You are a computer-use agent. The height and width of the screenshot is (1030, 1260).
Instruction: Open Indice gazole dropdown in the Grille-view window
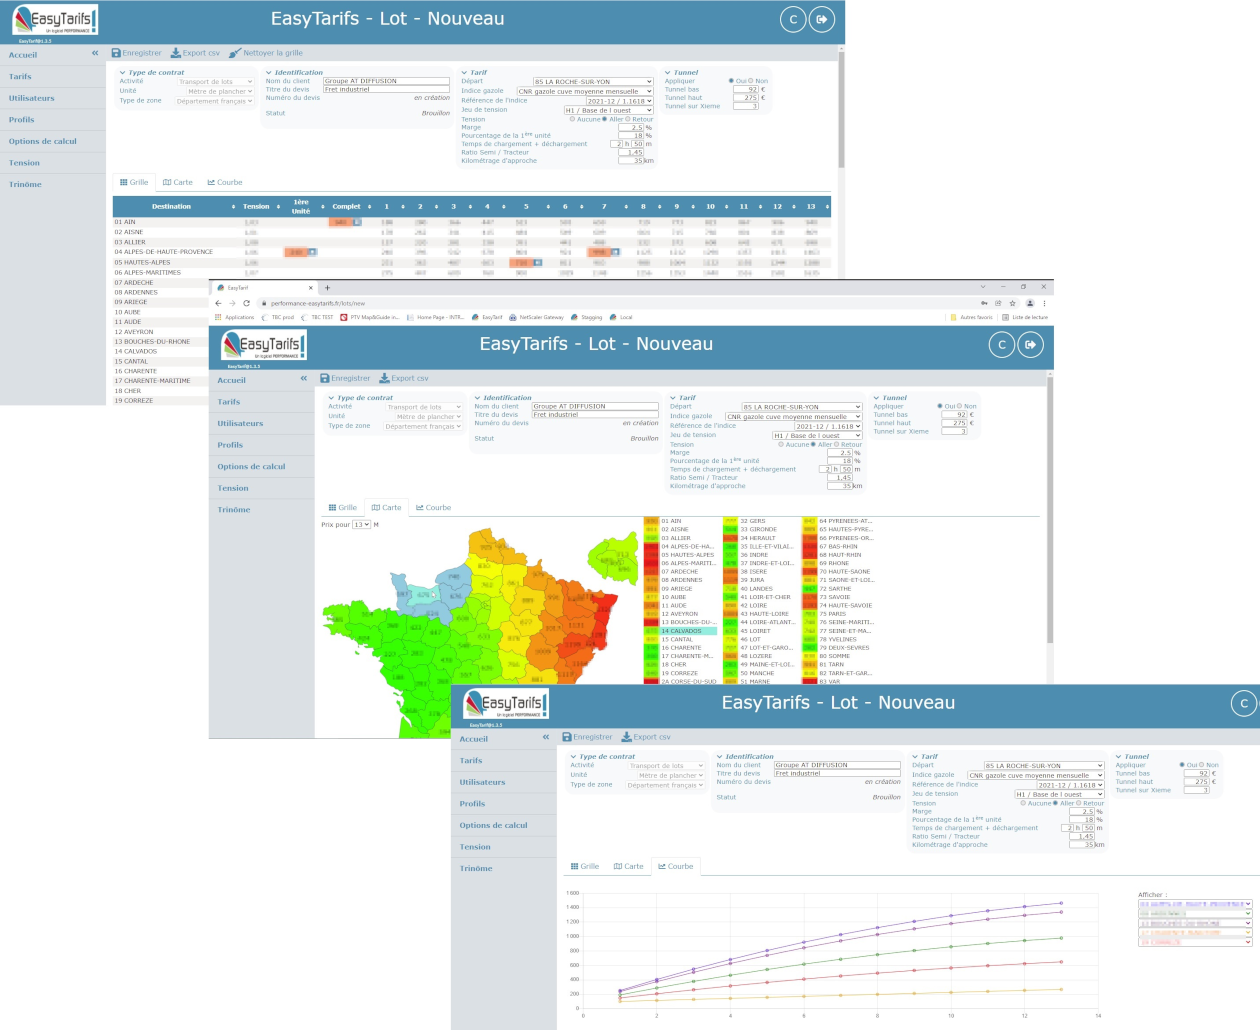[584, 91]
